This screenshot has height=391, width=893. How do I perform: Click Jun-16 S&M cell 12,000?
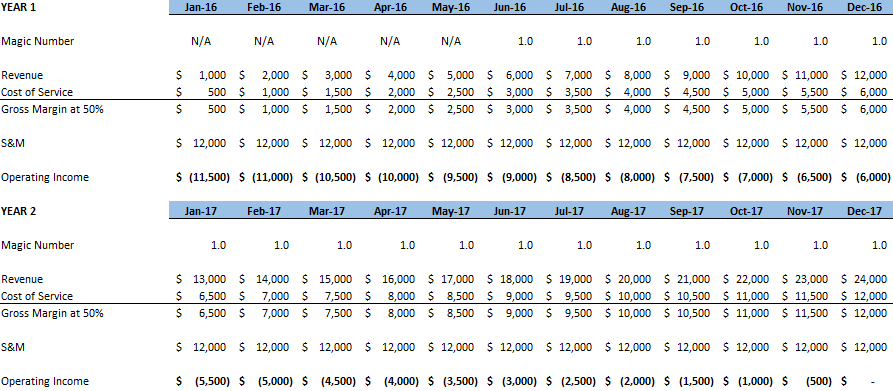[x=517, y=143]
